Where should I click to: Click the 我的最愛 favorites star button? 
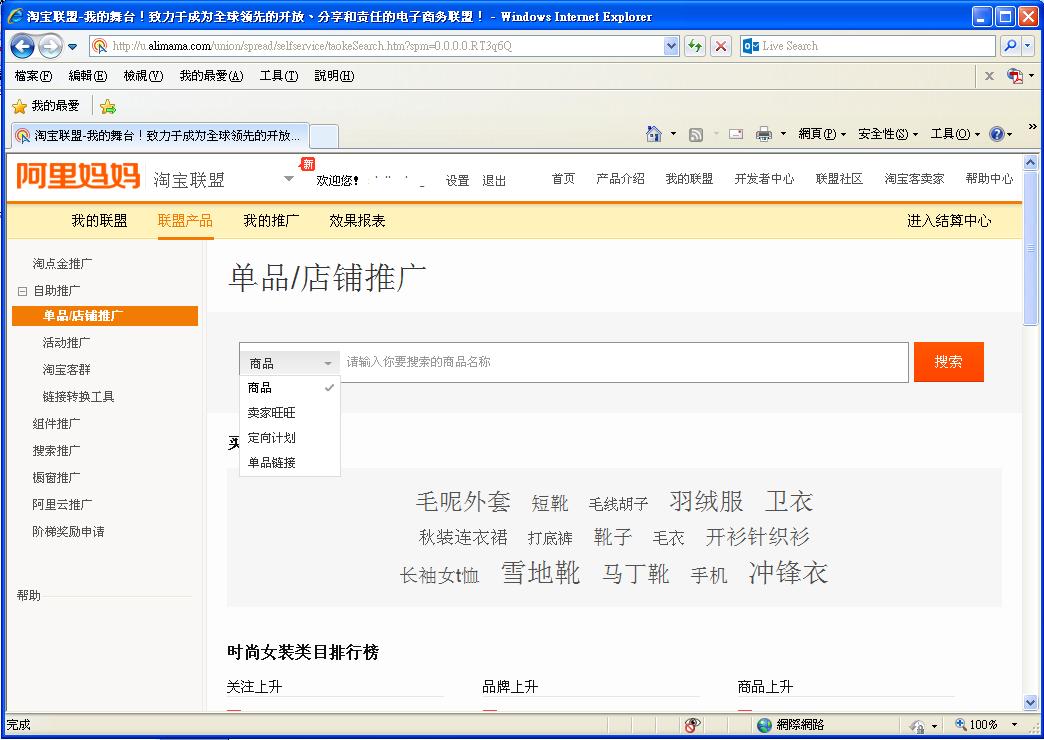[x=46, y=106]
